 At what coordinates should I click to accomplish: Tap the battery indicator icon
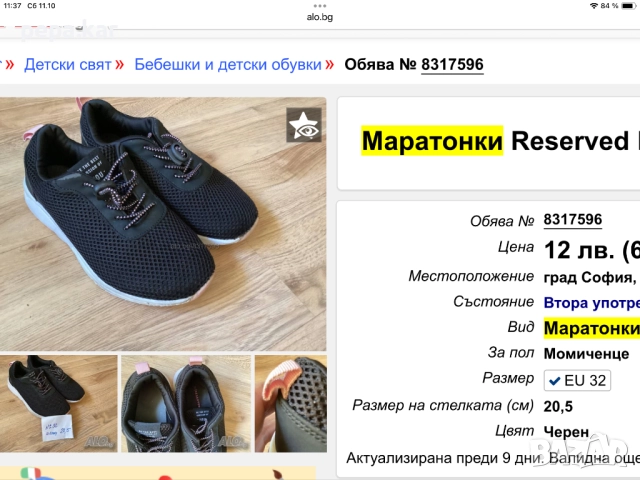click(x=629, y=6)
